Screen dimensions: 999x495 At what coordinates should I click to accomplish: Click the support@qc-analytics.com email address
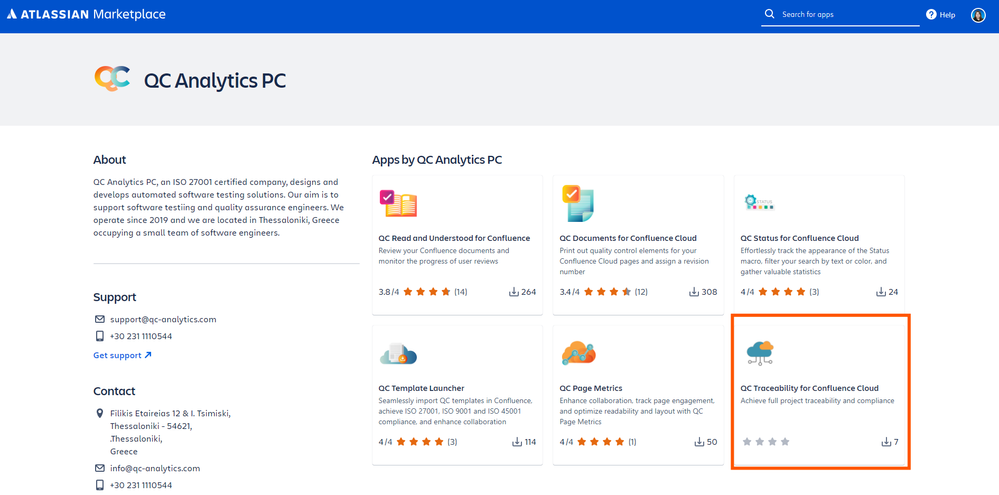pos(163,319)
